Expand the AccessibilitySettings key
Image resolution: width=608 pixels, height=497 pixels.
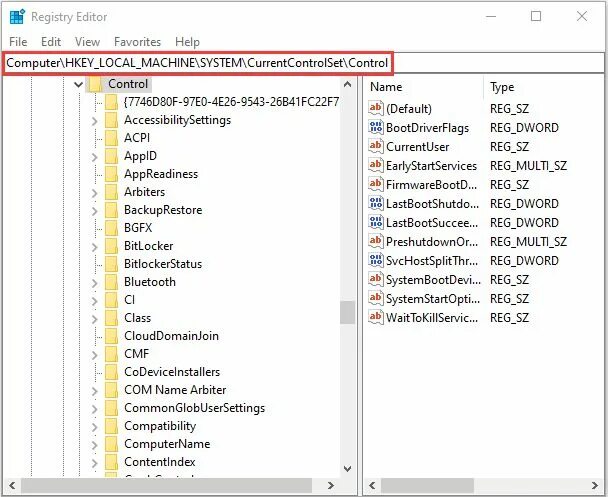click(95, 121)
